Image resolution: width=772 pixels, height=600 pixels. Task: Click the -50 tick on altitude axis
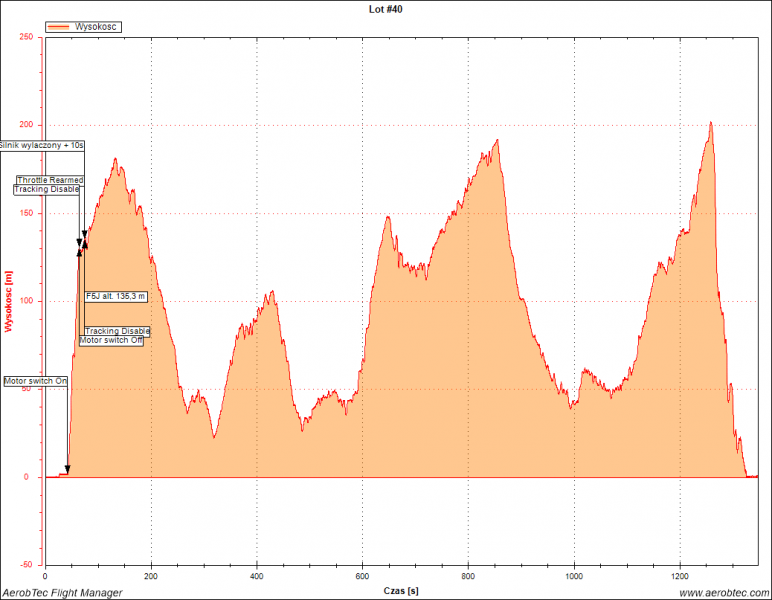tap(26, 565)
